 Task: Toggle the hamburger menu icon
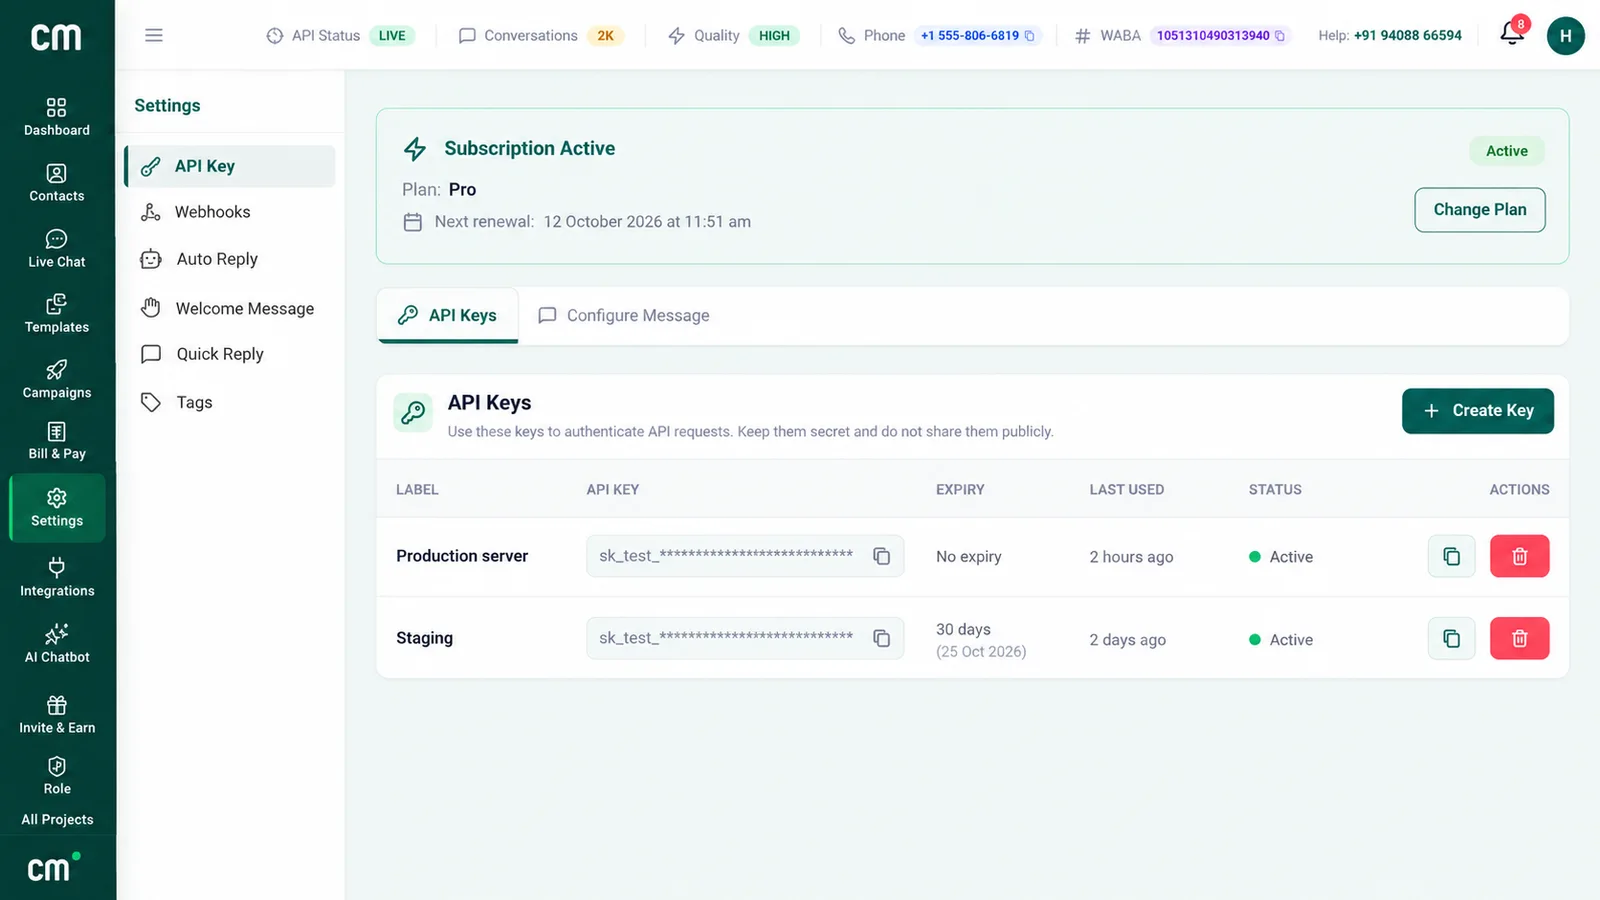[153, 35]
